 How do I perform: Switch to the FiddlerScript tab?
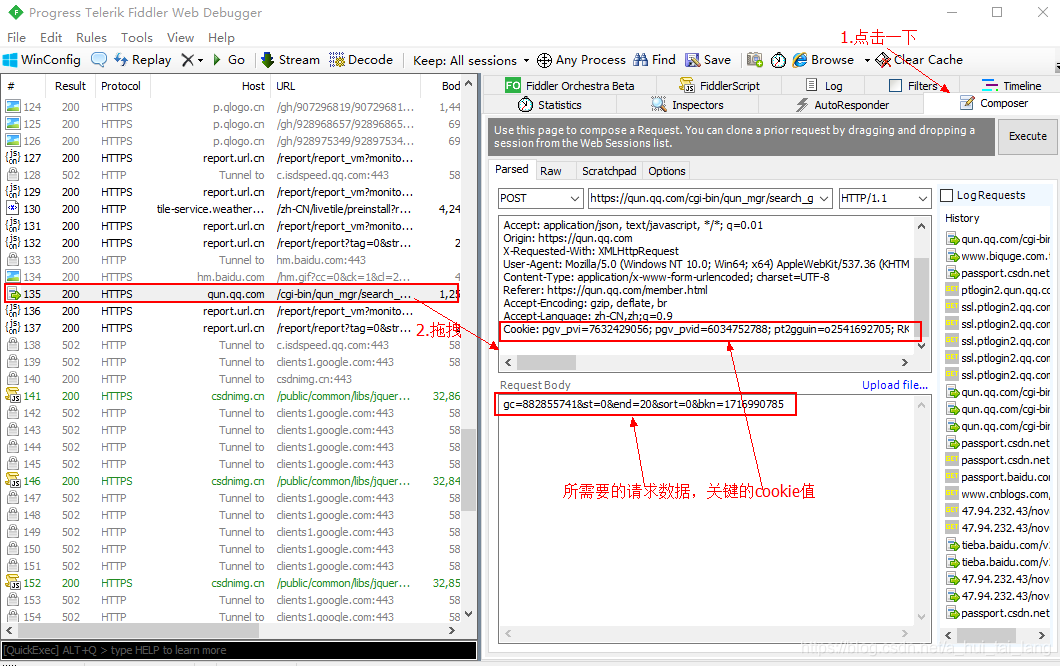tap(719, 86)
